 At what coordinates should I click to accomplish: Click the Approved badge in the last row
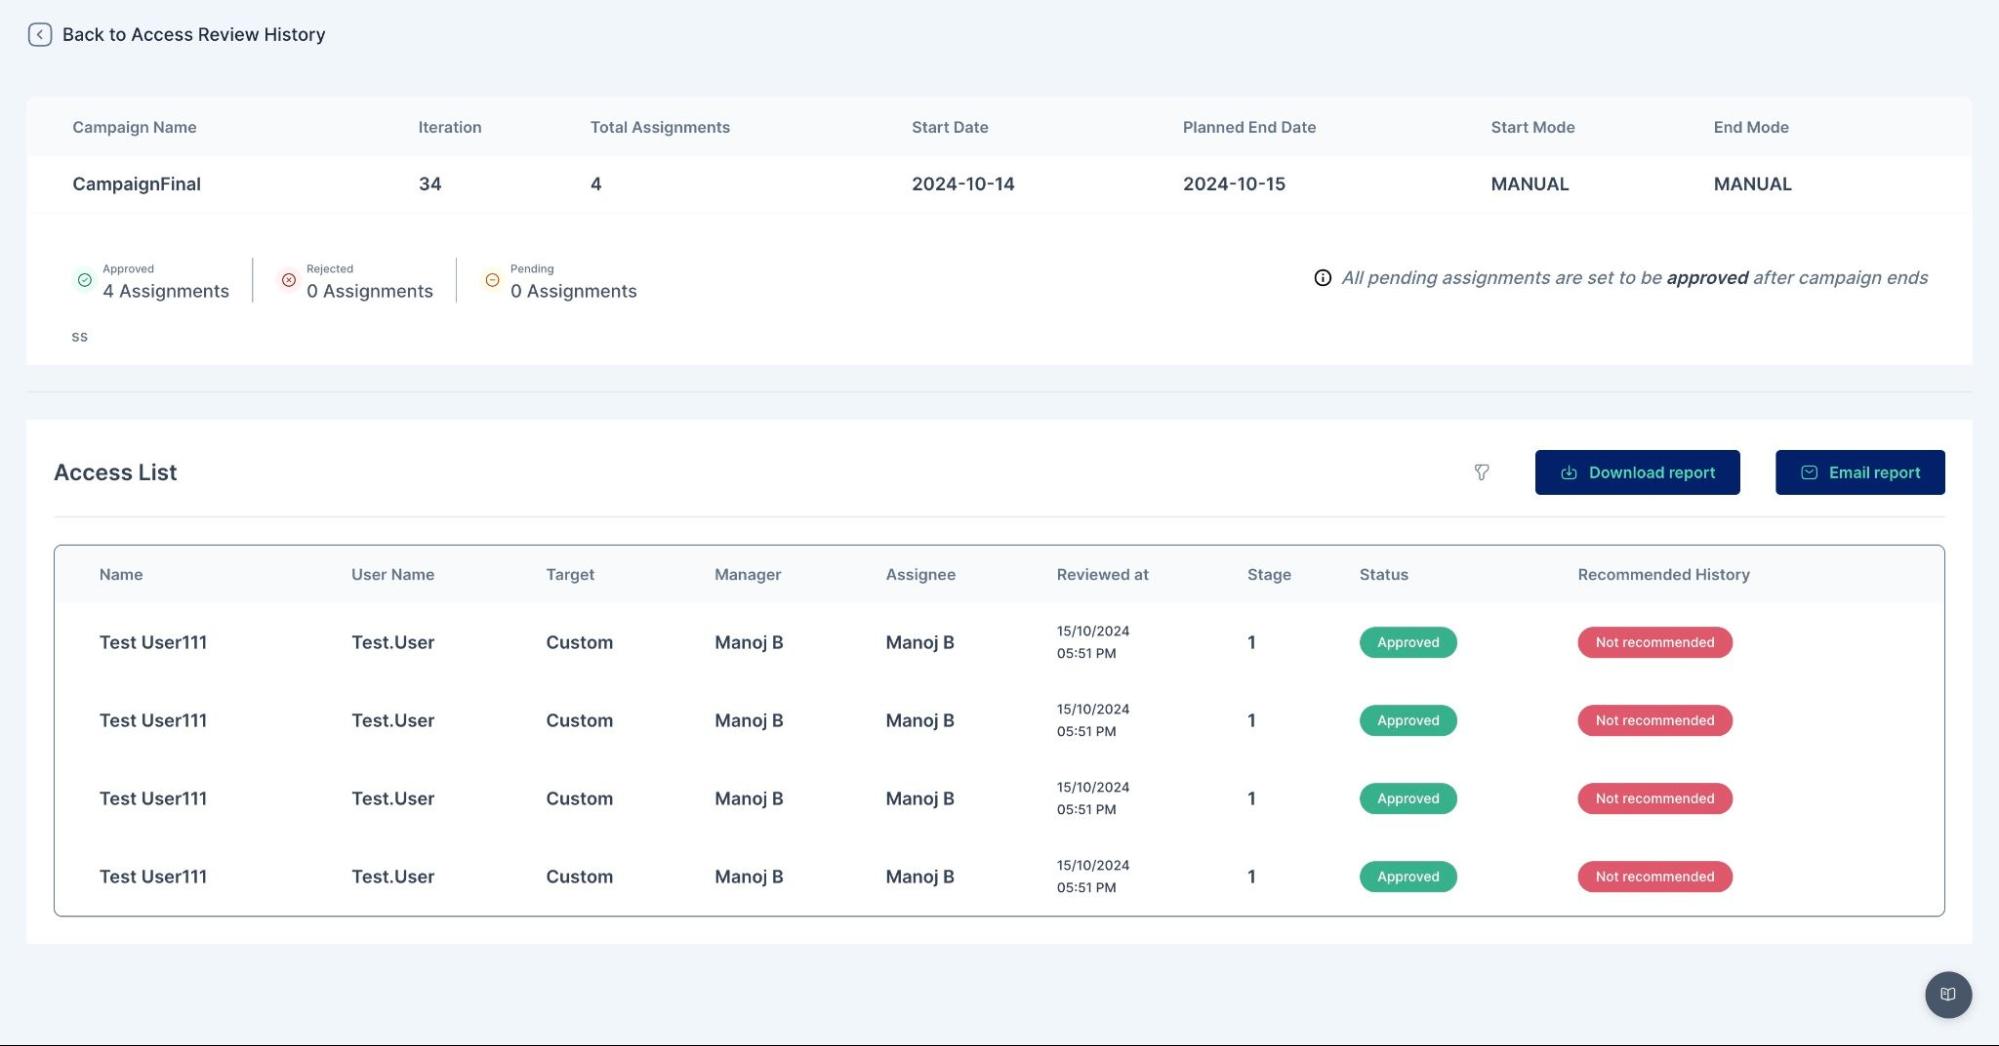tap(1407, 877)
